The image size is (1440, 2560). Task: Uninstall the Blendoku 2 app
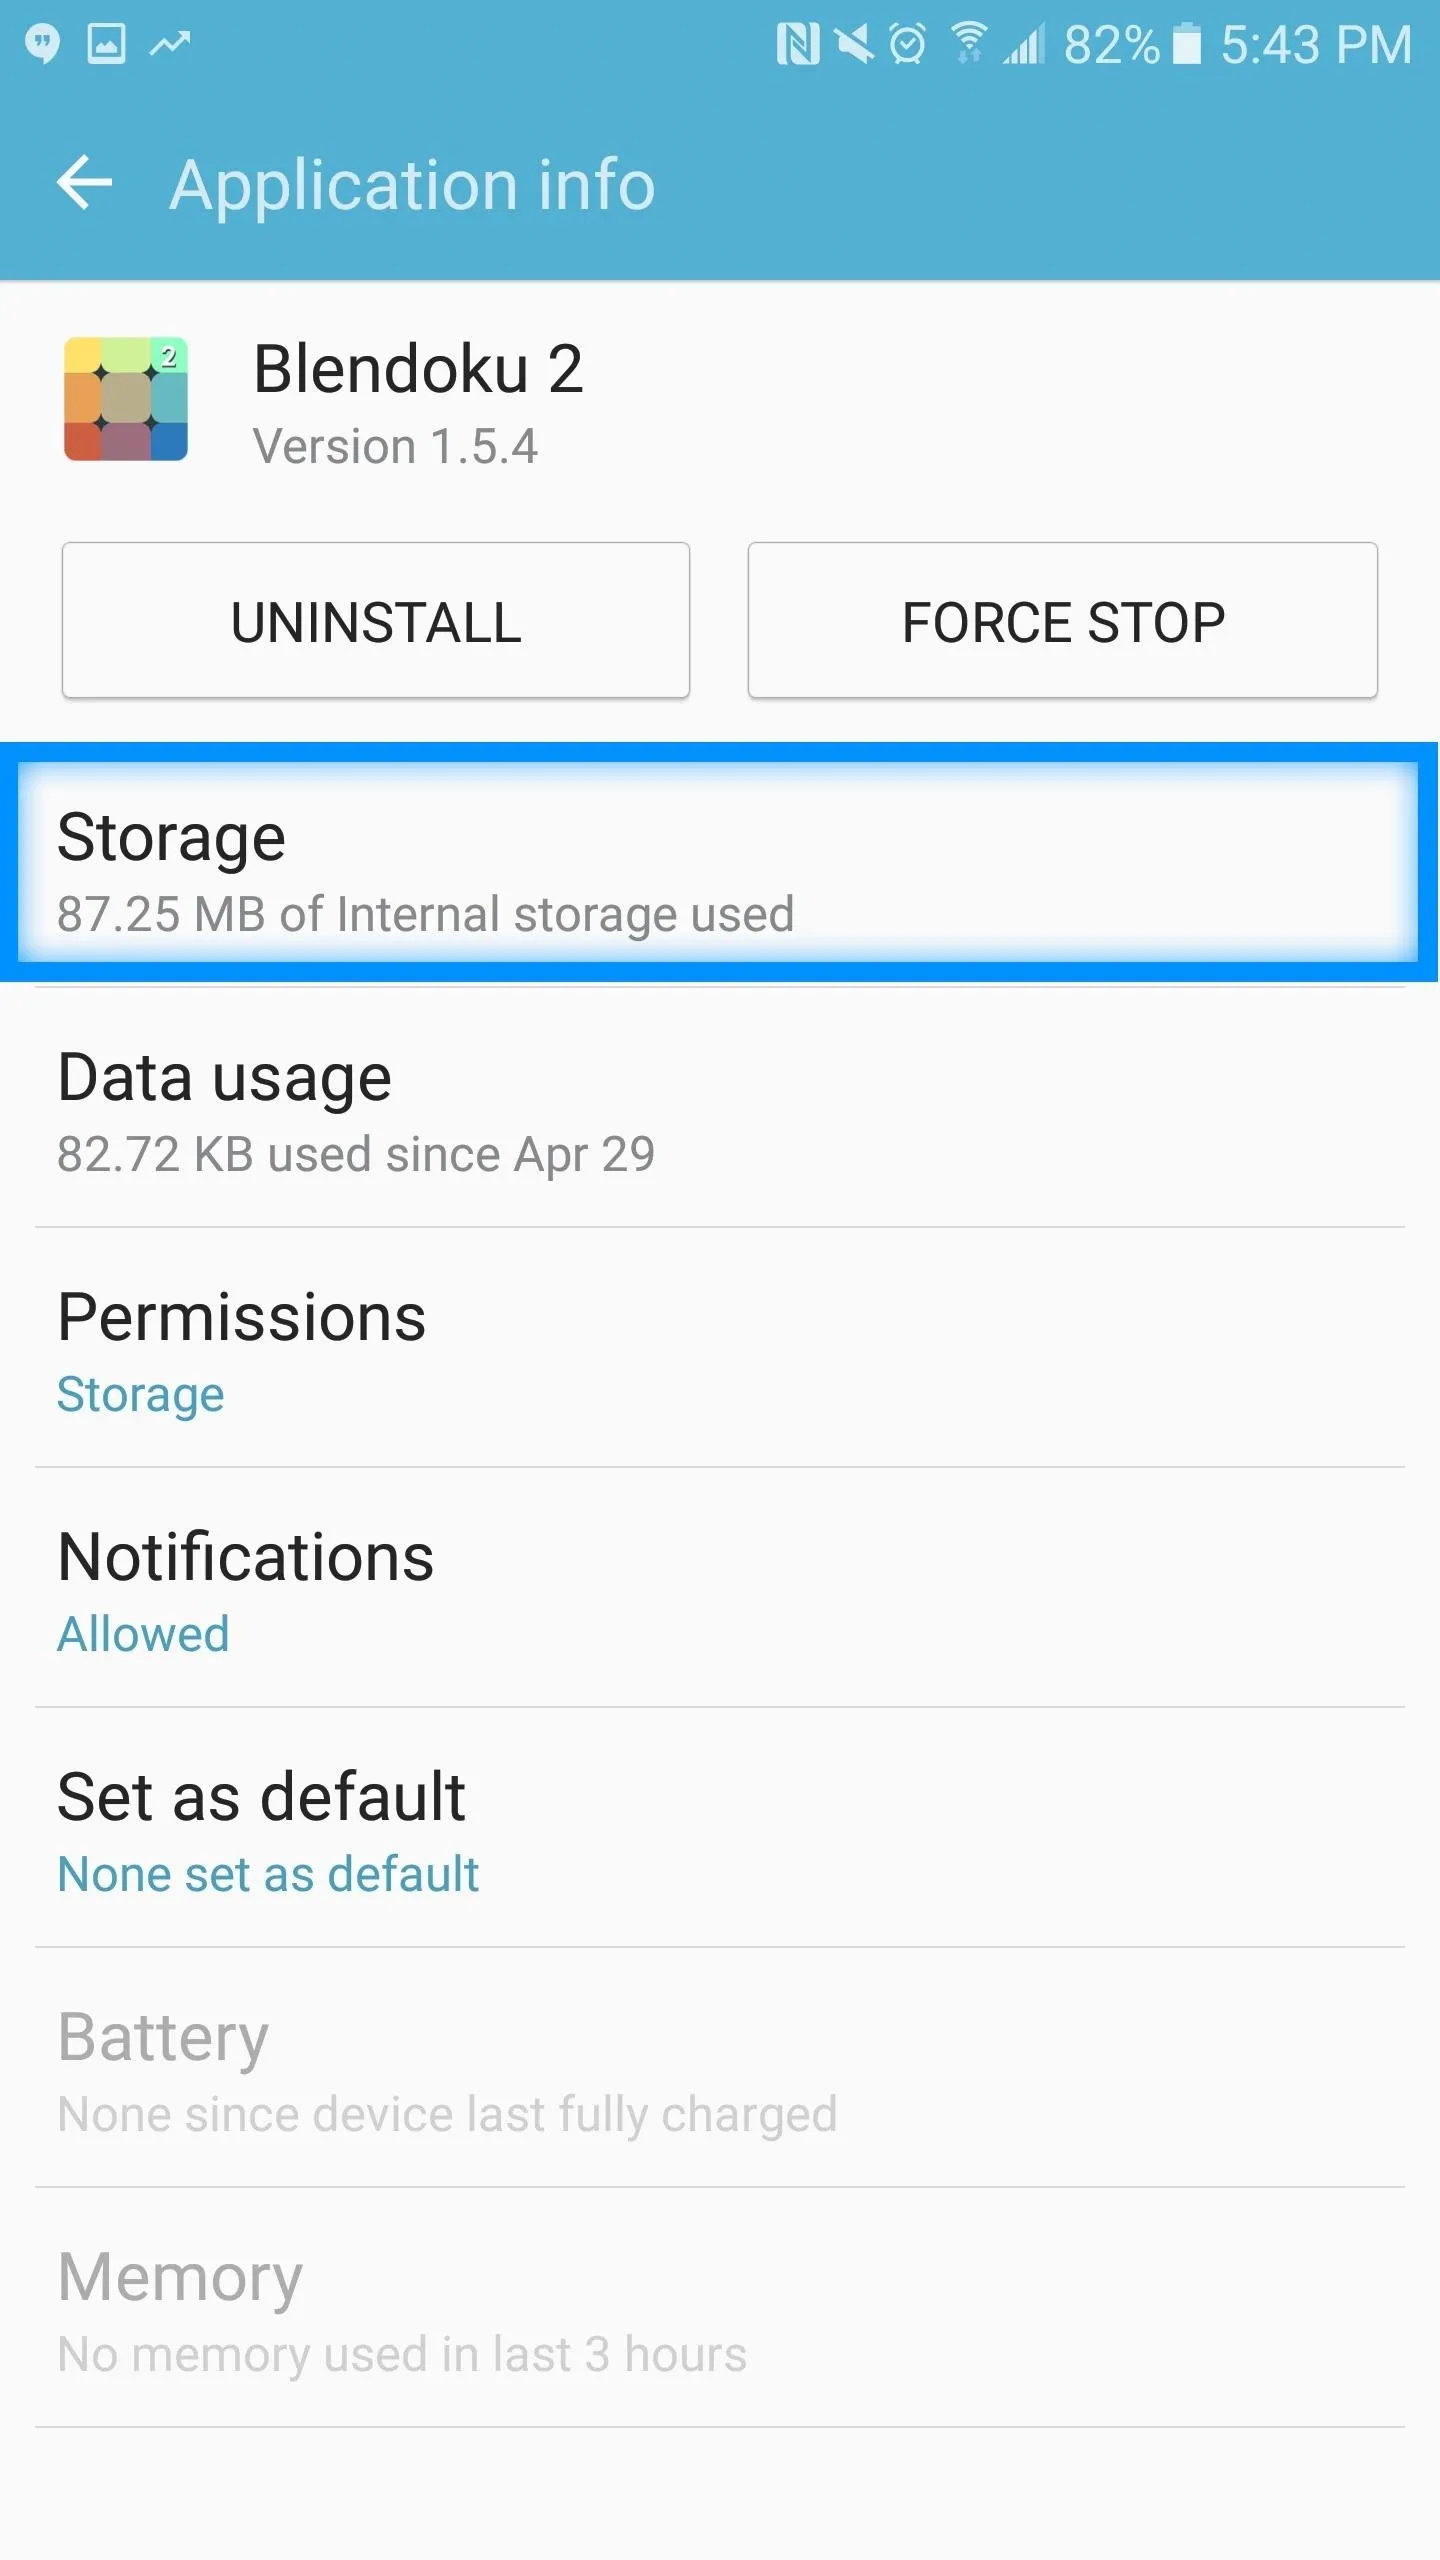(x=376, y=620)
